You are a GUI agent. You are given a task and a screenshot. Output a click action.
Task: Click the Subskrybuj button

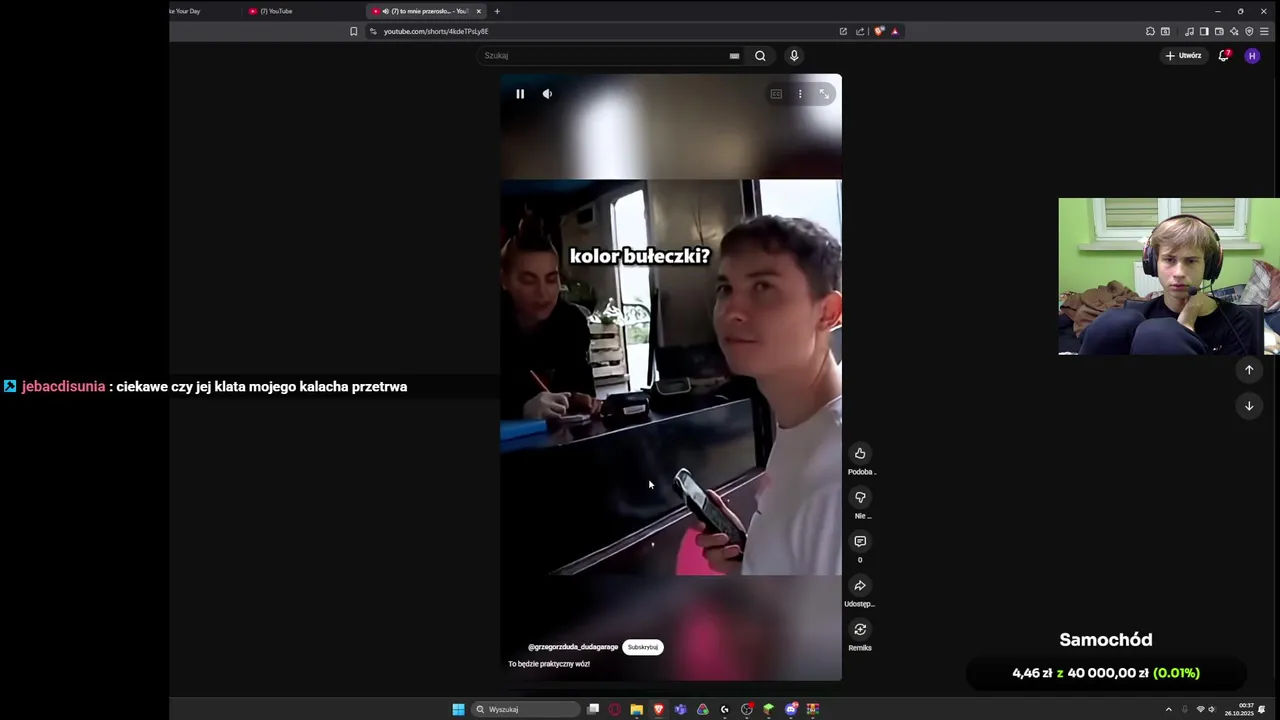click(x=643, y=647)
